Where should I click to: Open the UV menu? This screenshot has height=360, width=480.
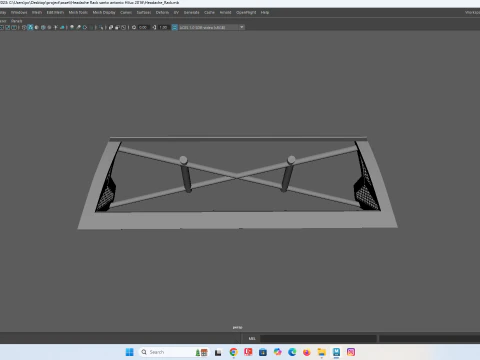tap(176, 12)
